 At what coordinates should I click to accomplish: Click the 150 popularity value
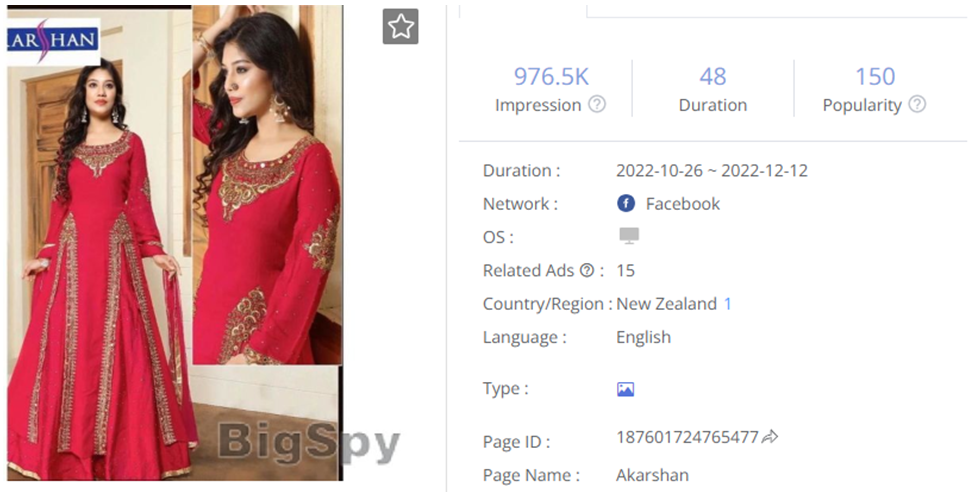pyautogui.click(x=875, y=76)
